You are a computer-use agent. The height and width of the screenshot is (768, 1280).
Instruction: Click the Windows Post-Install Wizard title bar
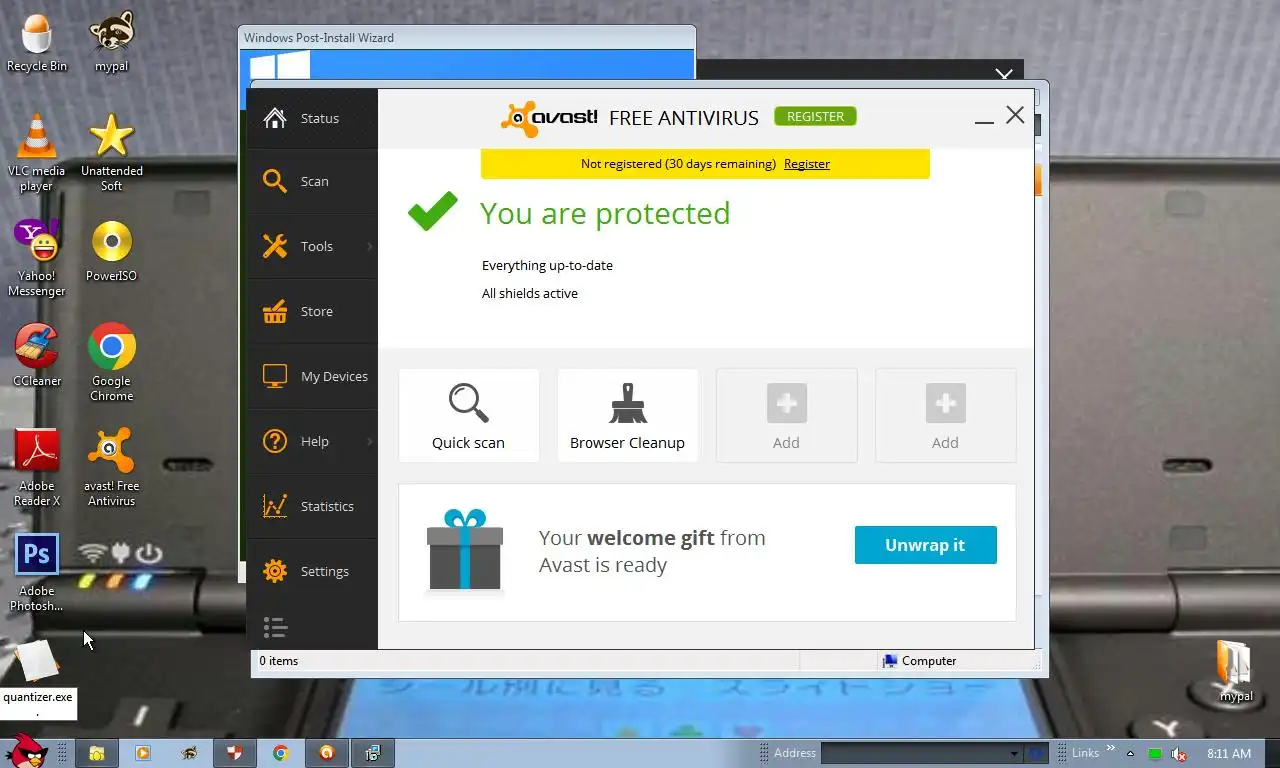point(467,38)
